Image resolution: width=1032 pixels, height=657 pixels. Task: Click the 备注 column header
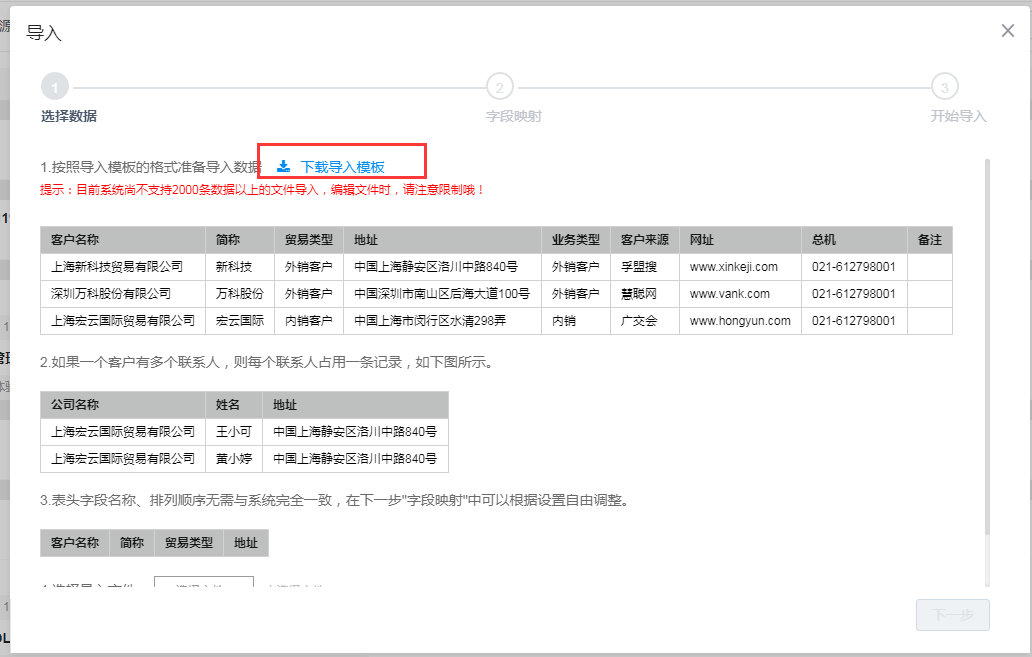point(929,240)
